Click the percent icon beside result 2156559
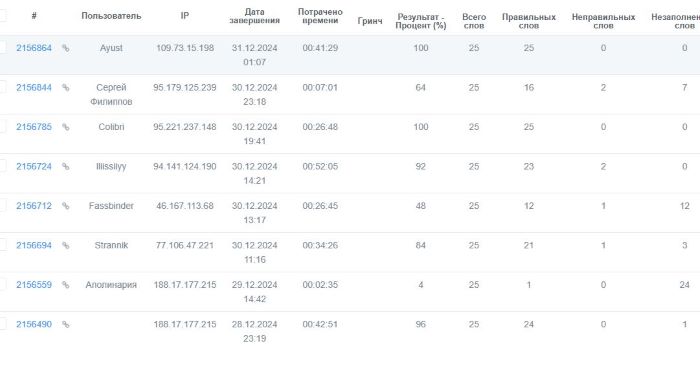 click(66, 285)
